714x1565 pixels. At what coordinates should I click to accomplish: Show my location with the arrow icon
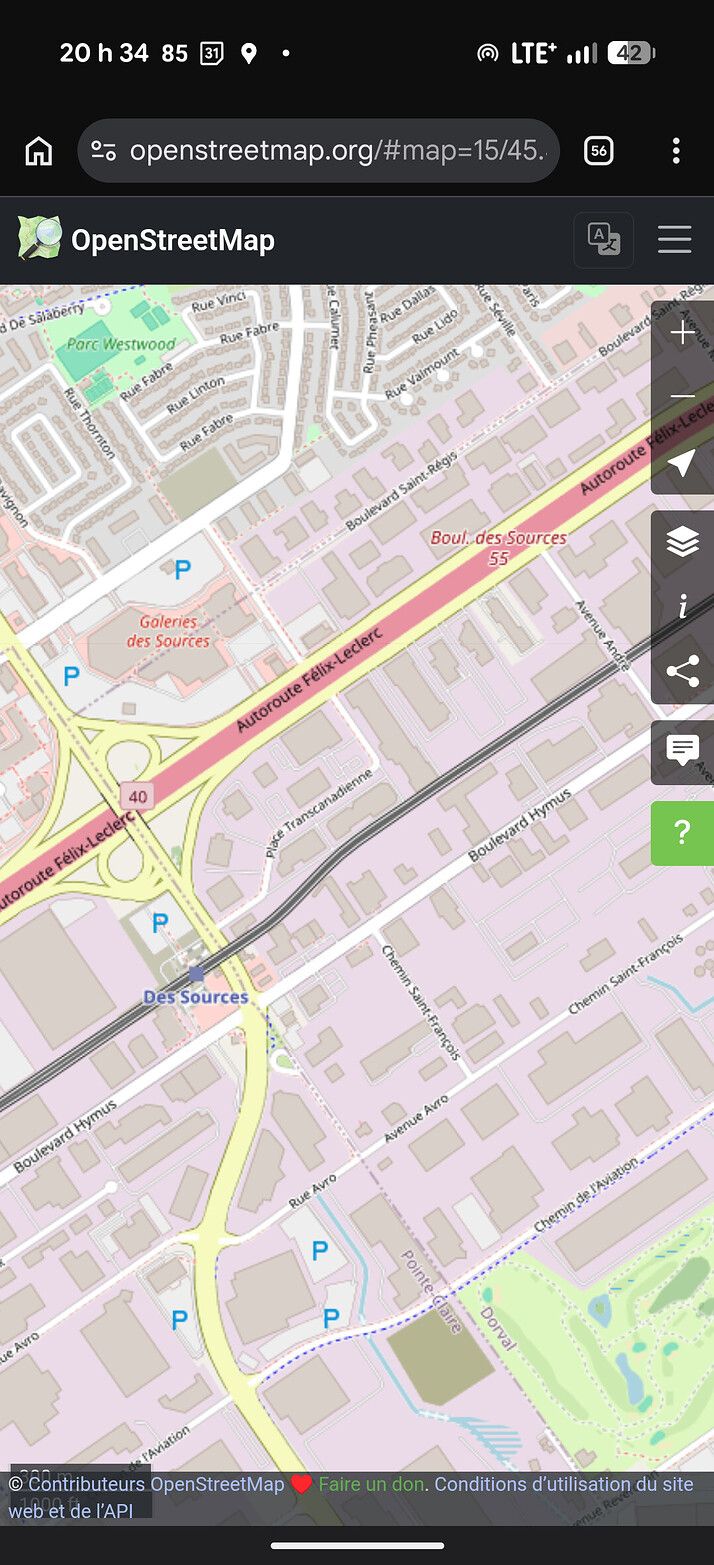pyautogui.click(x=682, y=463)
